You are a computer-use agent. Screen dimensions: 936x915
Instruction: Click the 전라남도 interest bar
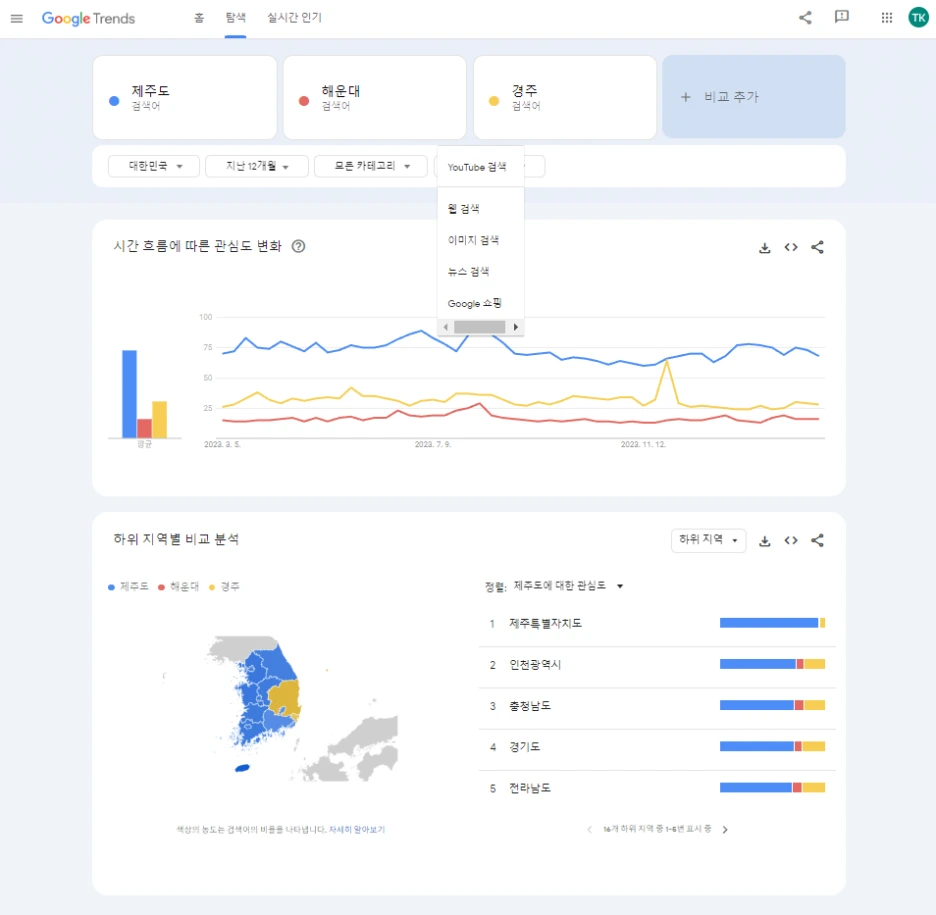point(772,788)
